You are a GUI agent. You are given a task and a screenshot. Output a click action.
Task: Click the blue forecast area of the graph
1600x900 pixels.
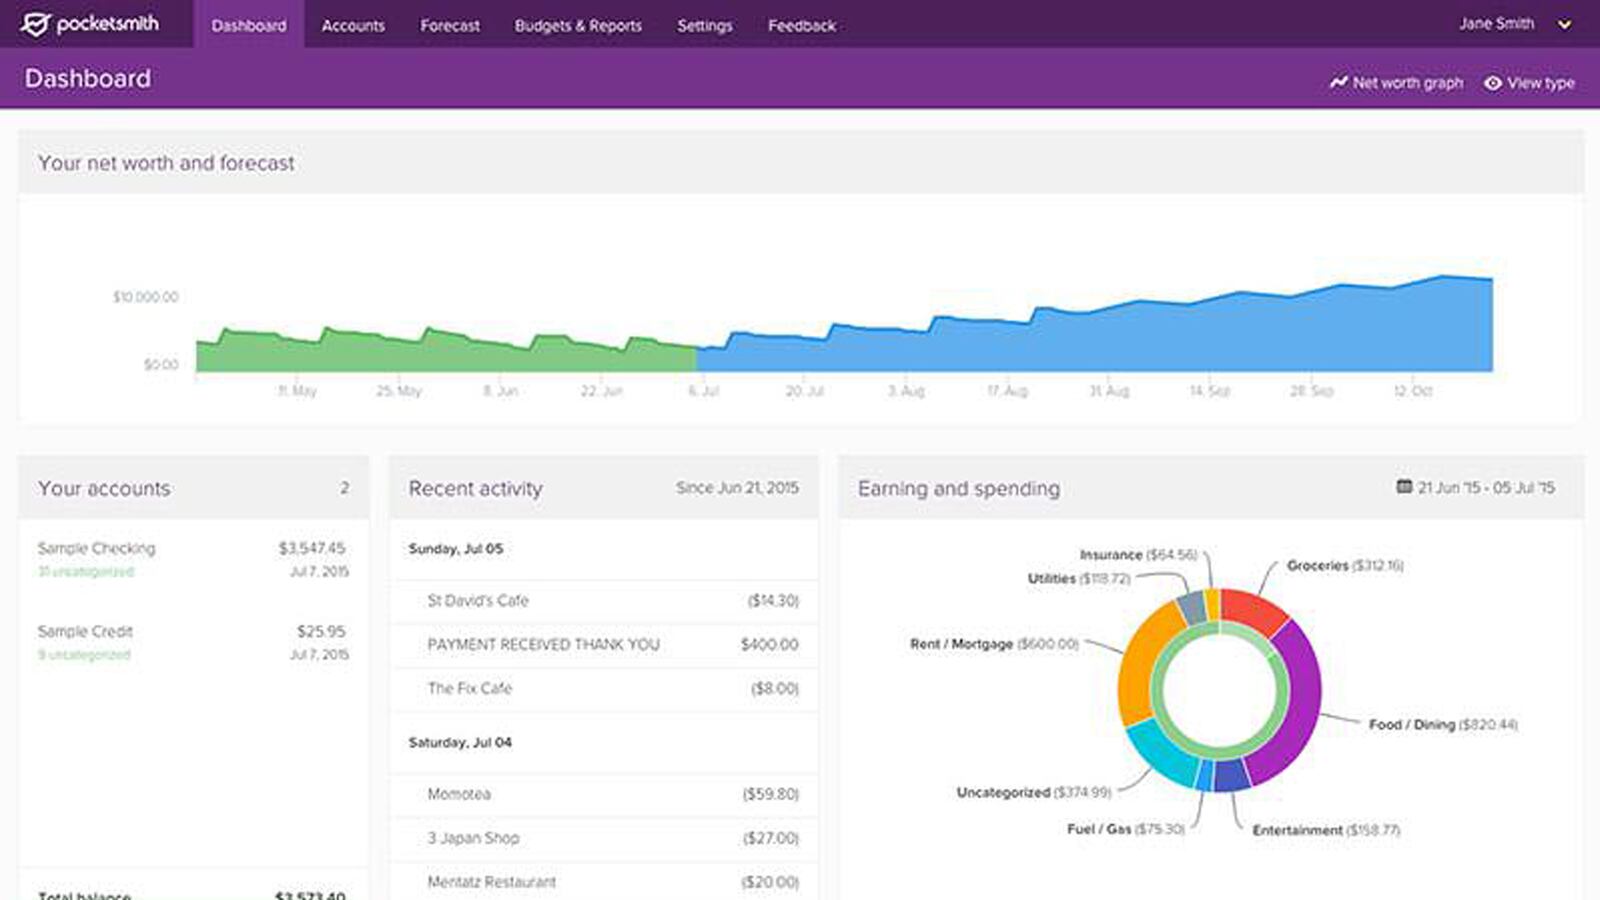coord(1100,340)
